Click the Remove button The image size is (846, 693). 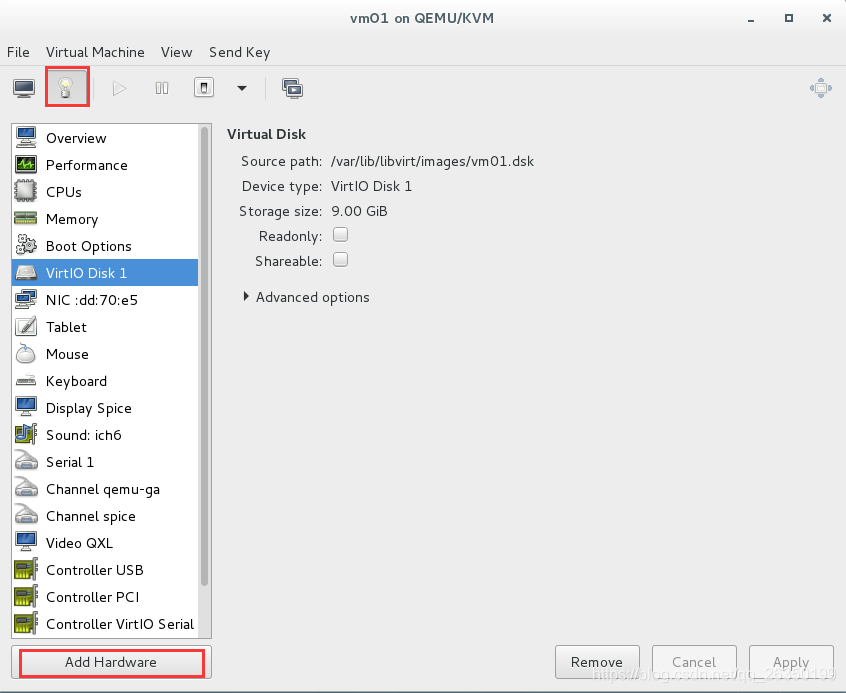tap(597, 662)
